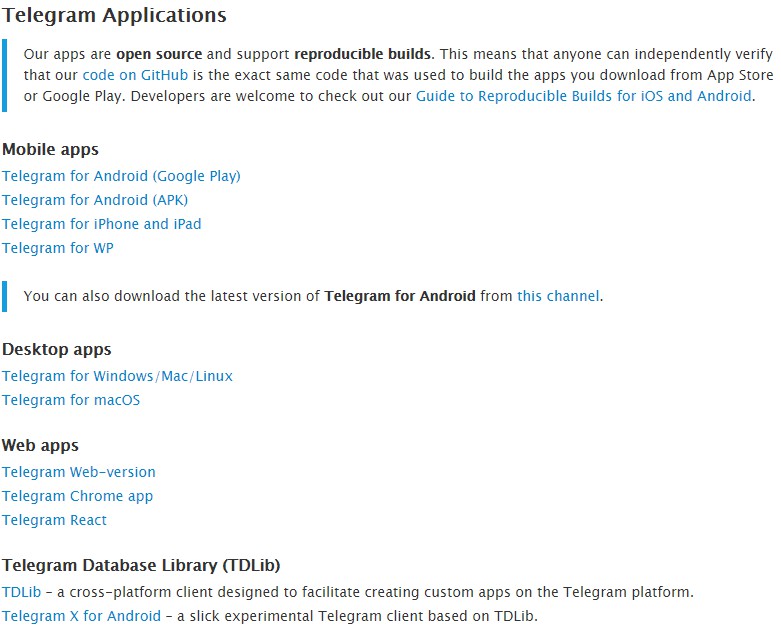Open the Telegram Web-version link
The image size is (781, 634).
coord(79,472)
